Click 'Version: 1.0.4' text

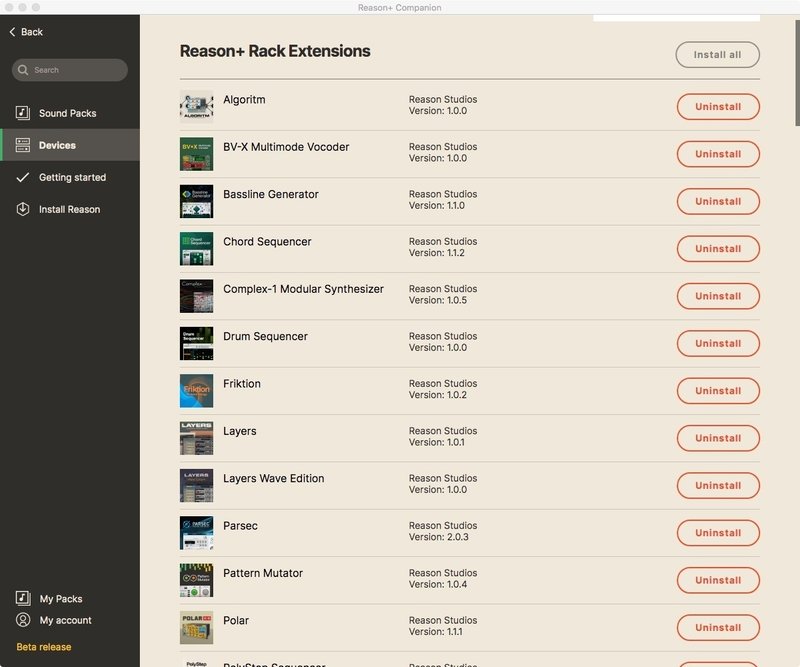click(x=438, y=584)
